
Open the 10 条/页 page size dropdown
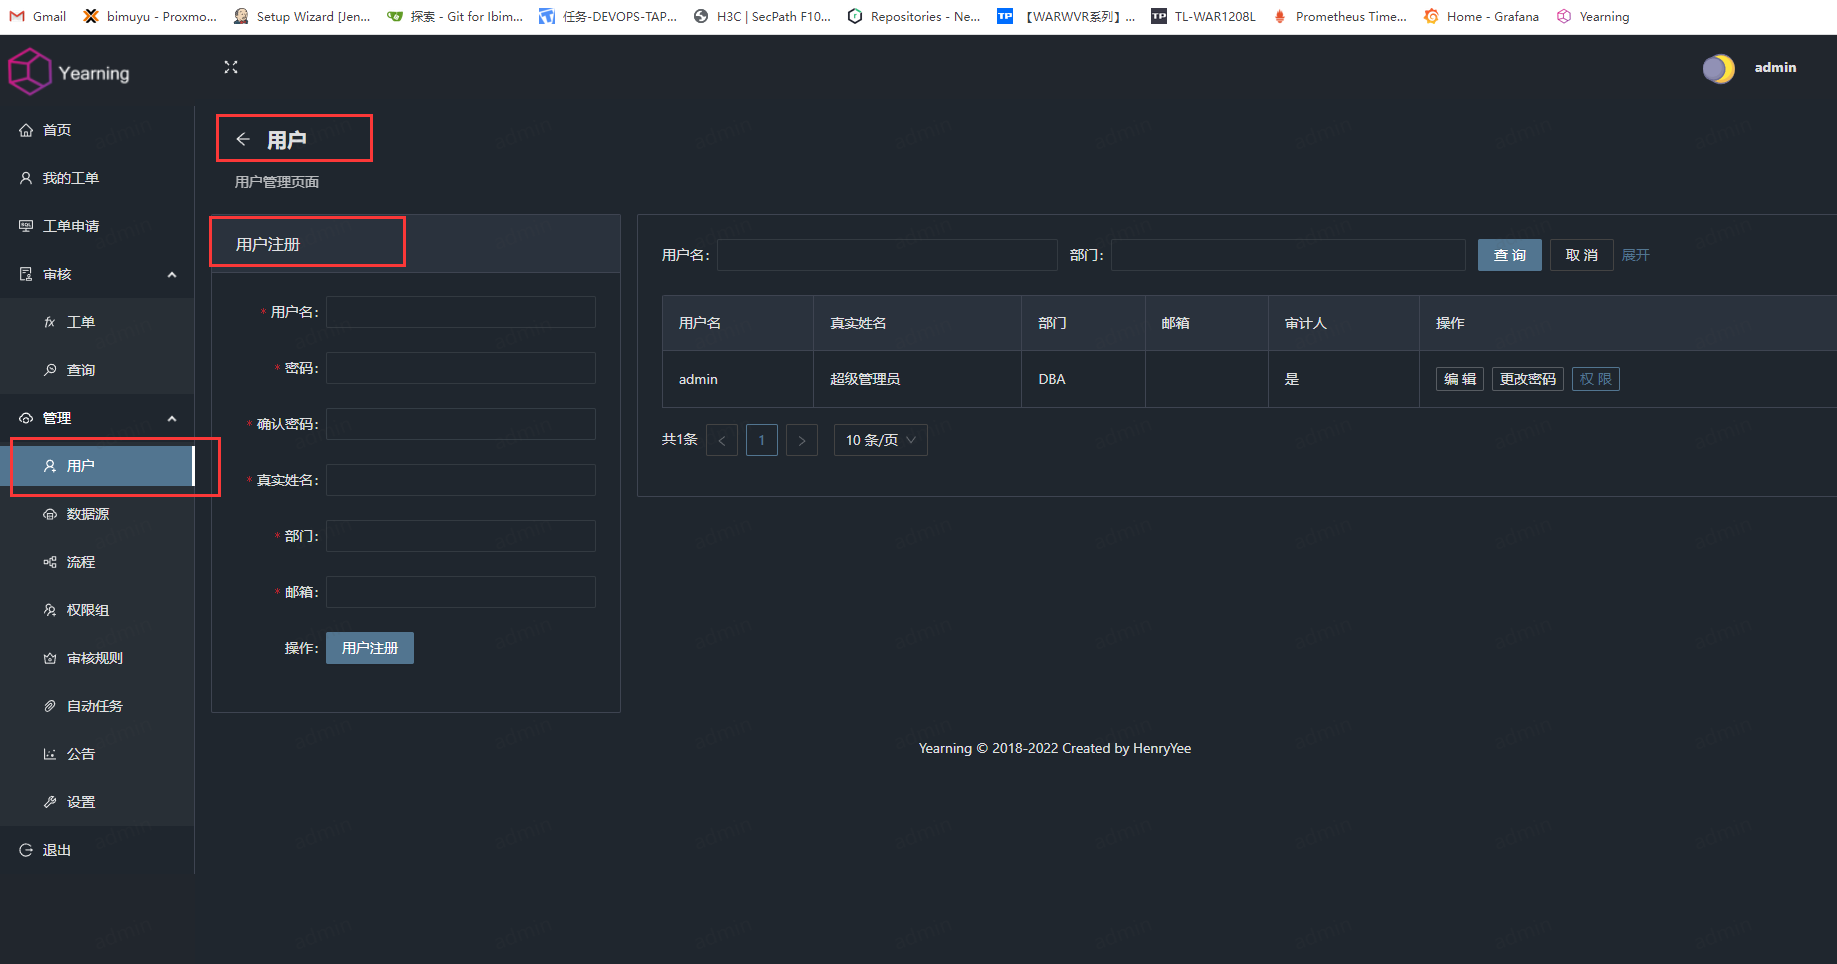click(x=881, y=440)
